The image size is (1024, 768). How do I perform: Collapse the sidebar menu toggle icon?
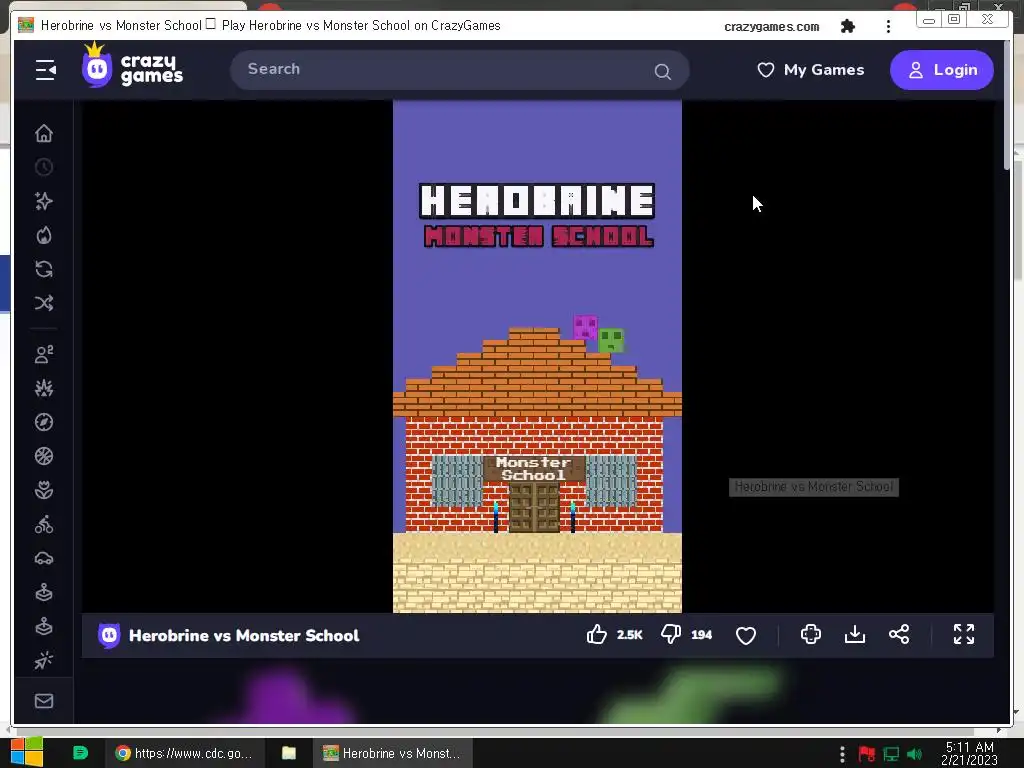[46, 70]
